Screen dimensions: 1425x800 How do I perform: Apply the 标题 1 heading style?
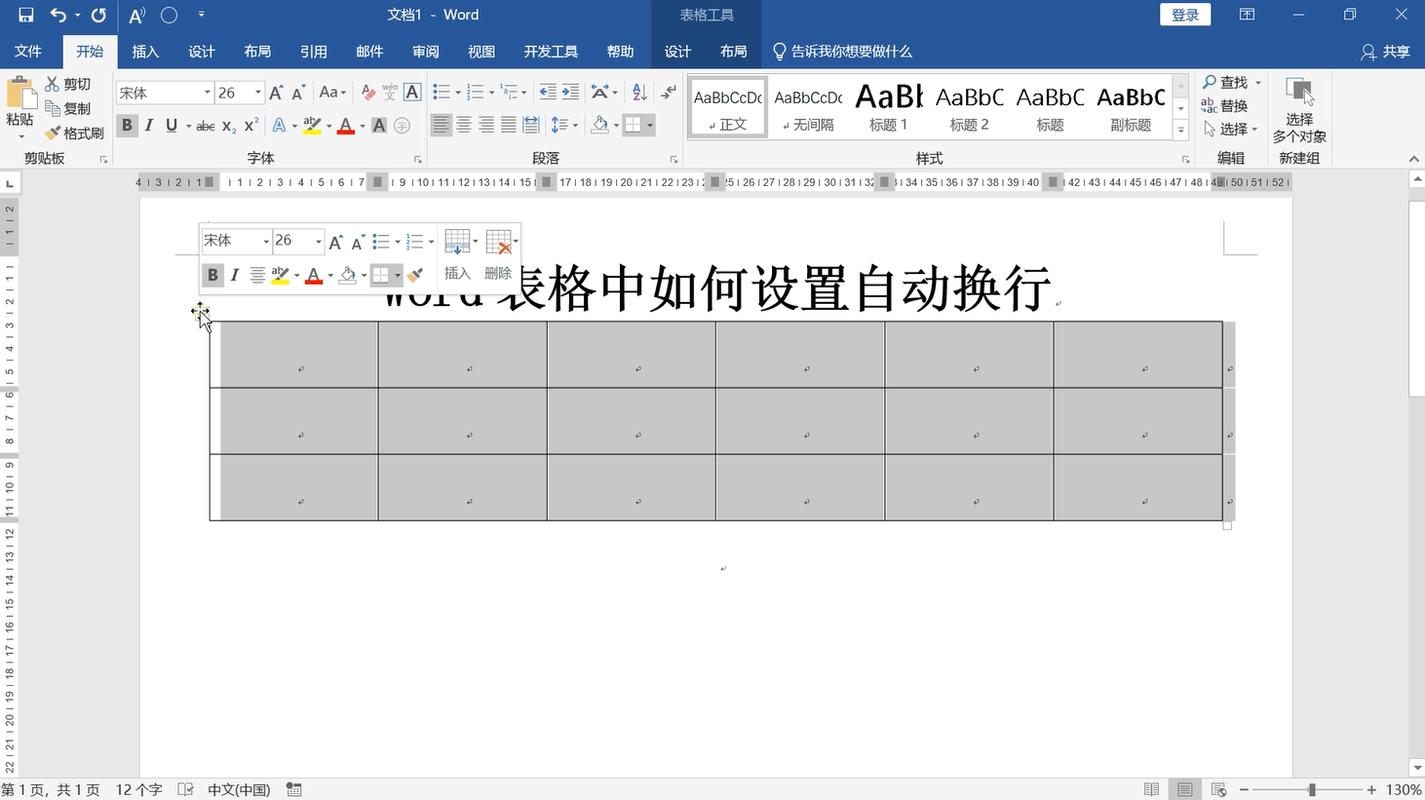click(x=888, y=105)
